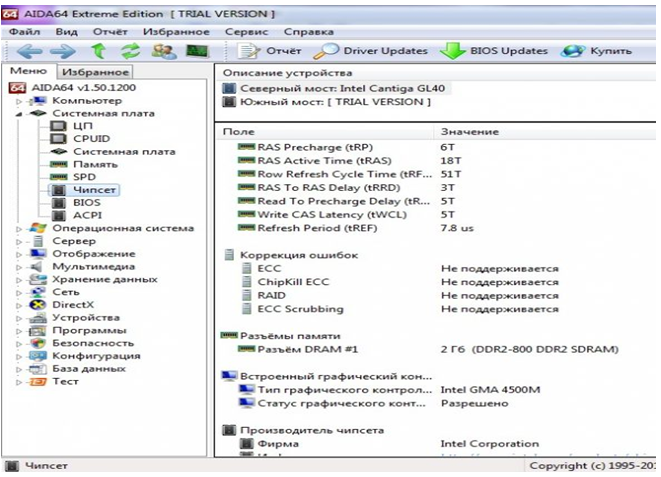The height and width of the screenshot is (477, 661).
Task: Select the CPUID icon in tree
Action: click(59, 139)
